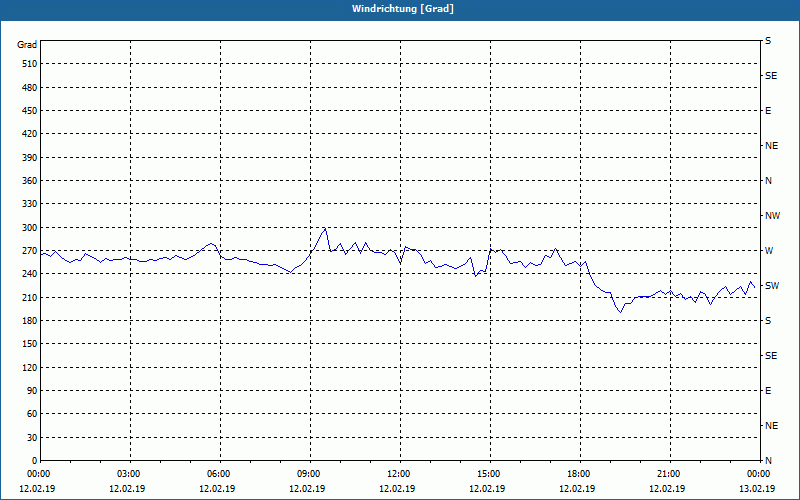Click the 390 y-axis tick label
Viewport: 800px width, 500px height.
[30, 157]
